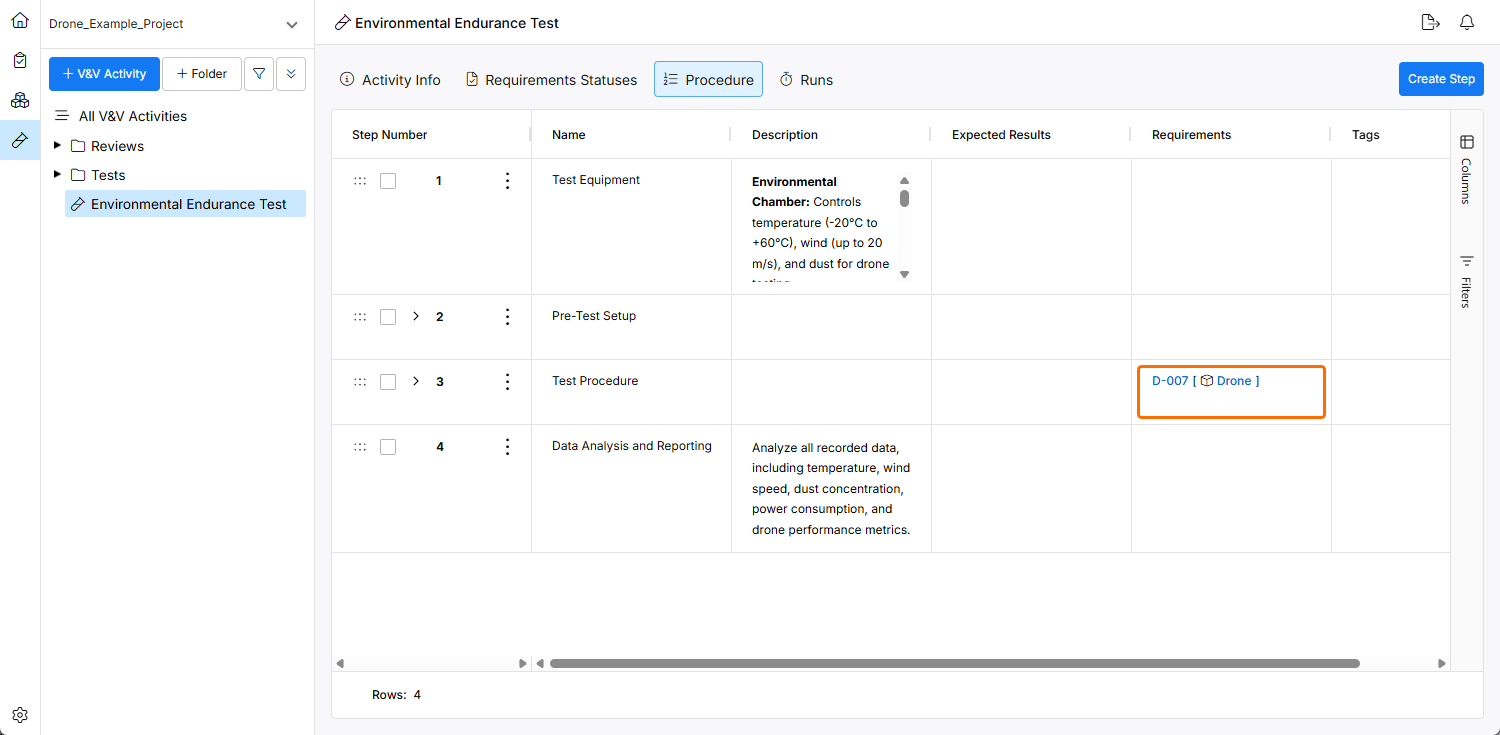Expand step 2 Pre-Test Setup row
The width and height of the screenshot is (1500, 735).
point(416,317)
